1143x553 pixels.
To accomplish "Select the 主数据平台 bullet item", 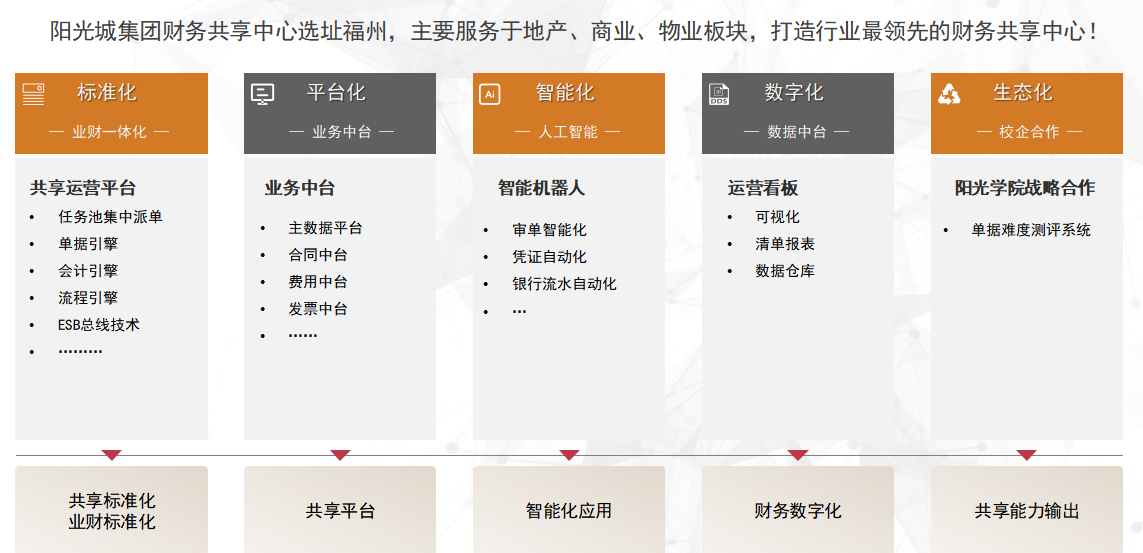I will 325,228.
